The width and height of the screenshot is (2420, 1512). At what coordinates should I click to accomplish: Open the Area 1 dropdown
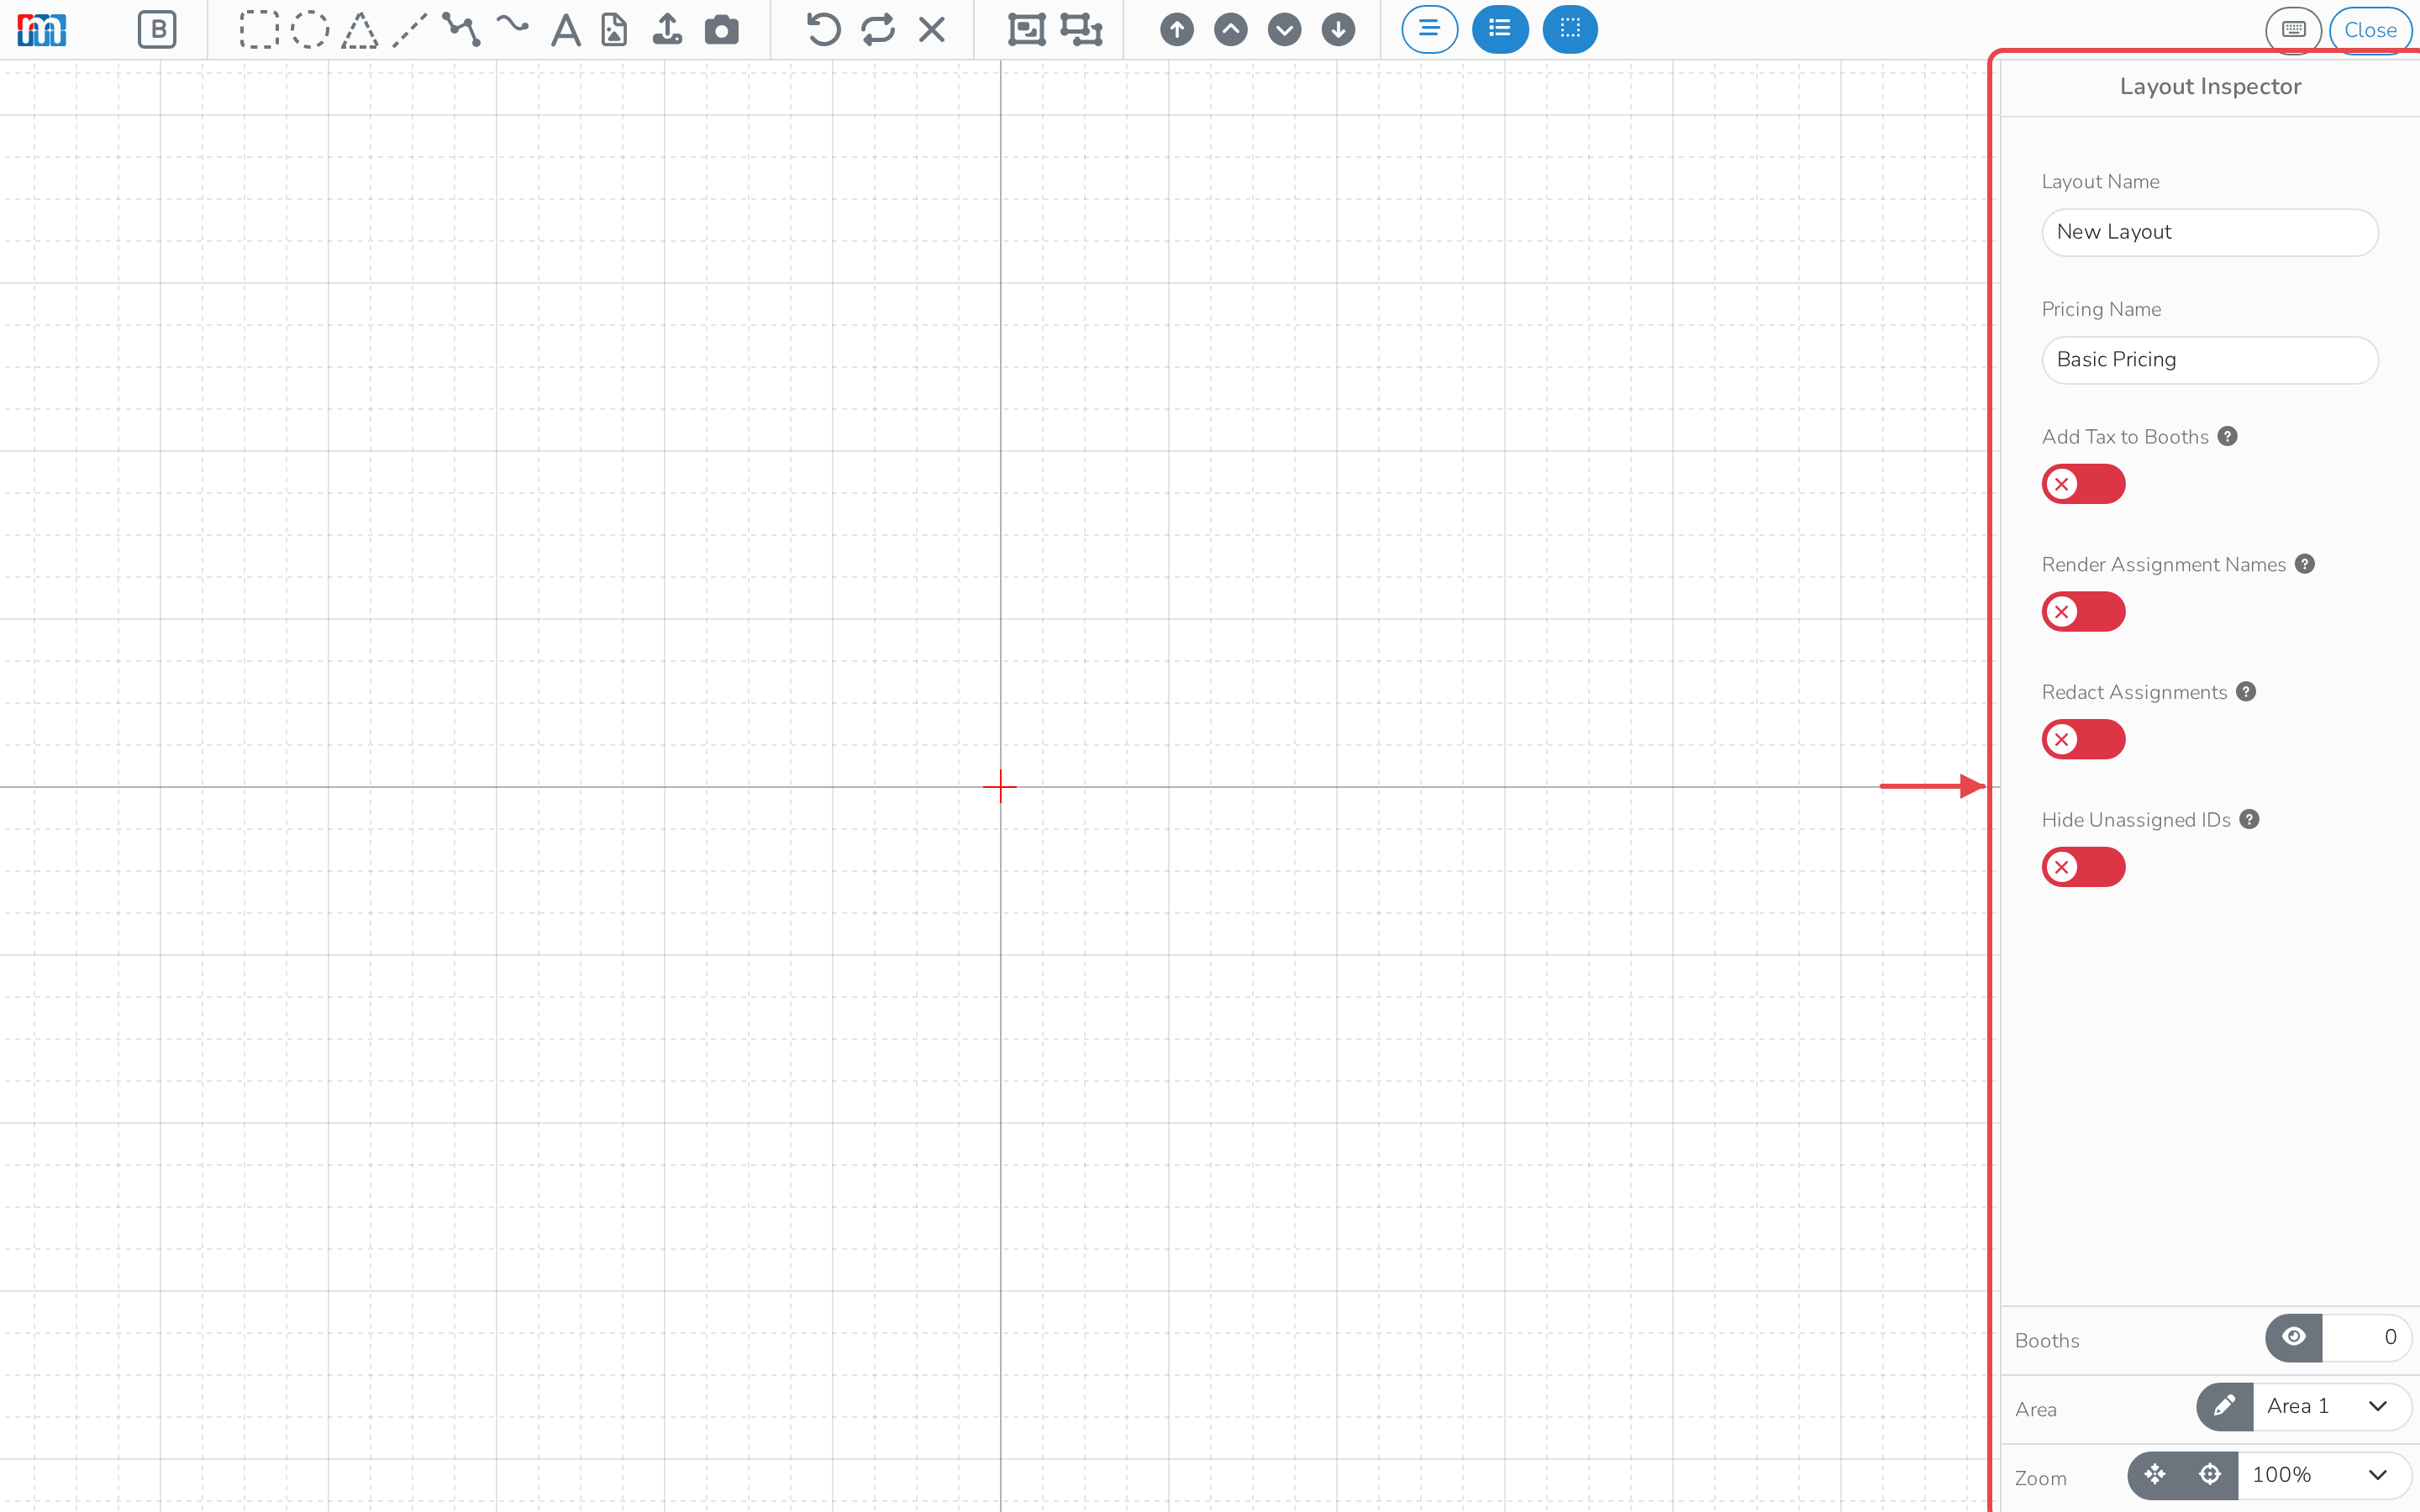tap(2332, 1407)
